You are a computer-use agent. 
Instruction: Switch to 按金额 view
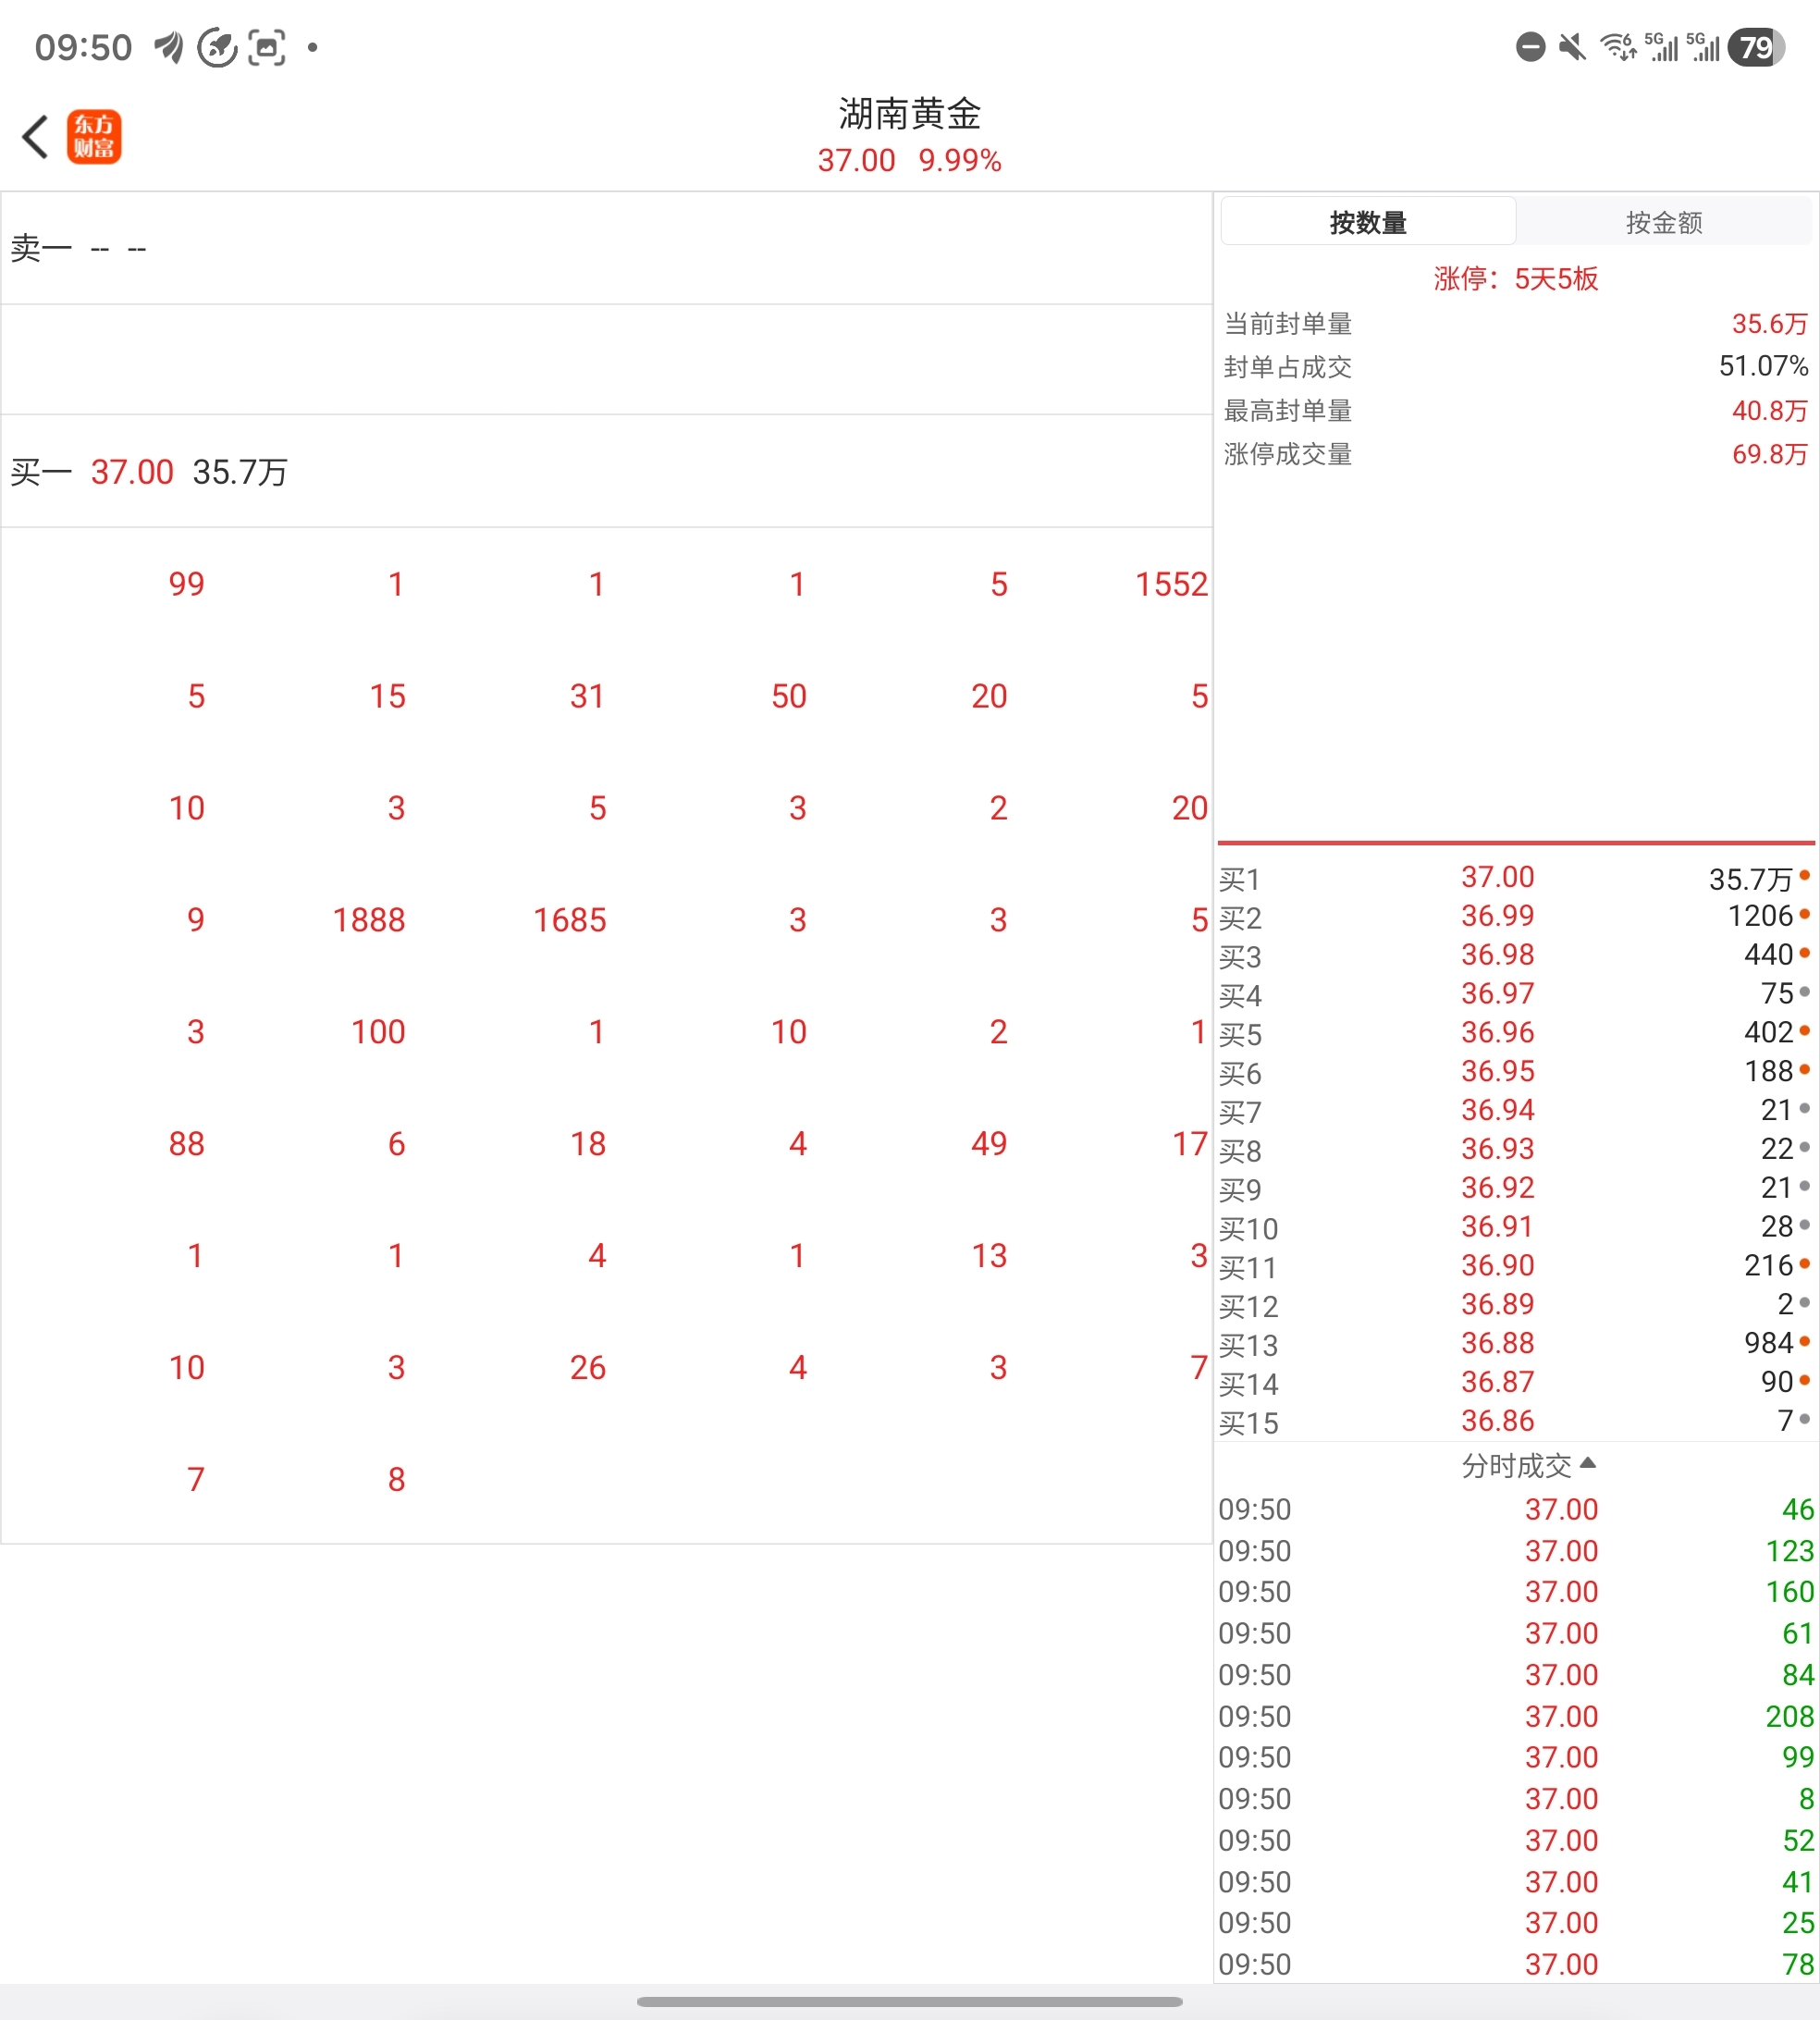(1663, 222)
